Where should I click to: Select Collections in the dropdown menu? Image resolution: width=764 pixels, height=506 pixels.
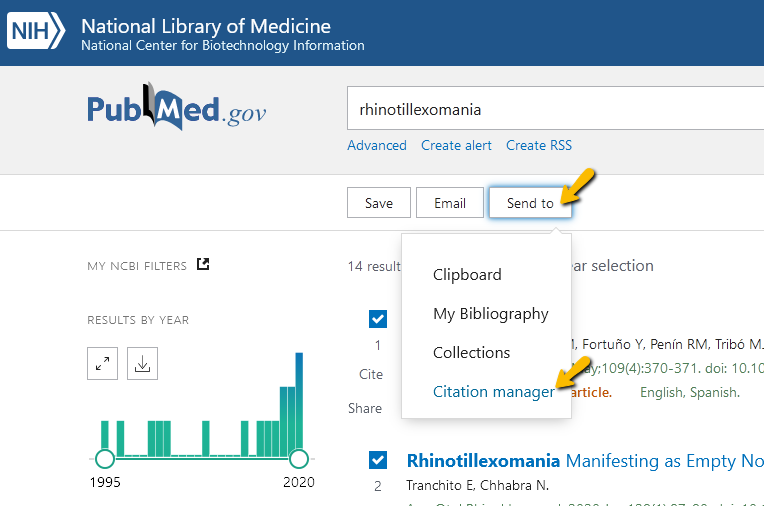pyautogui.click(x=471, y=352)
